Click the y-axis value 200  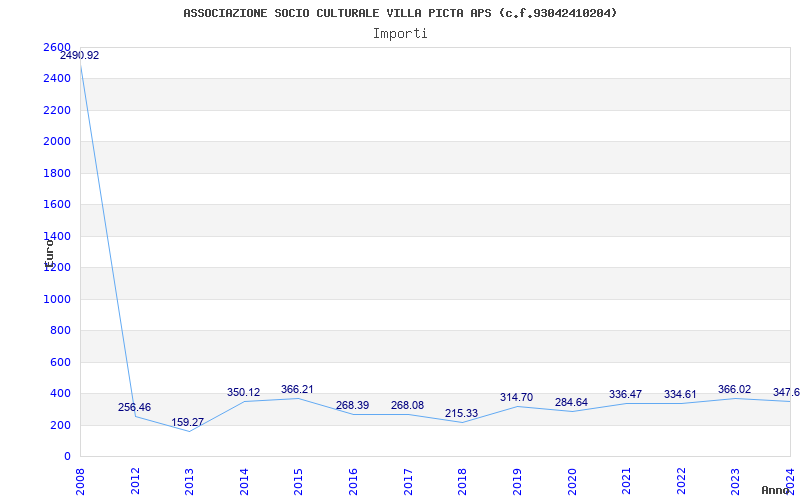(x=61, y=426)
